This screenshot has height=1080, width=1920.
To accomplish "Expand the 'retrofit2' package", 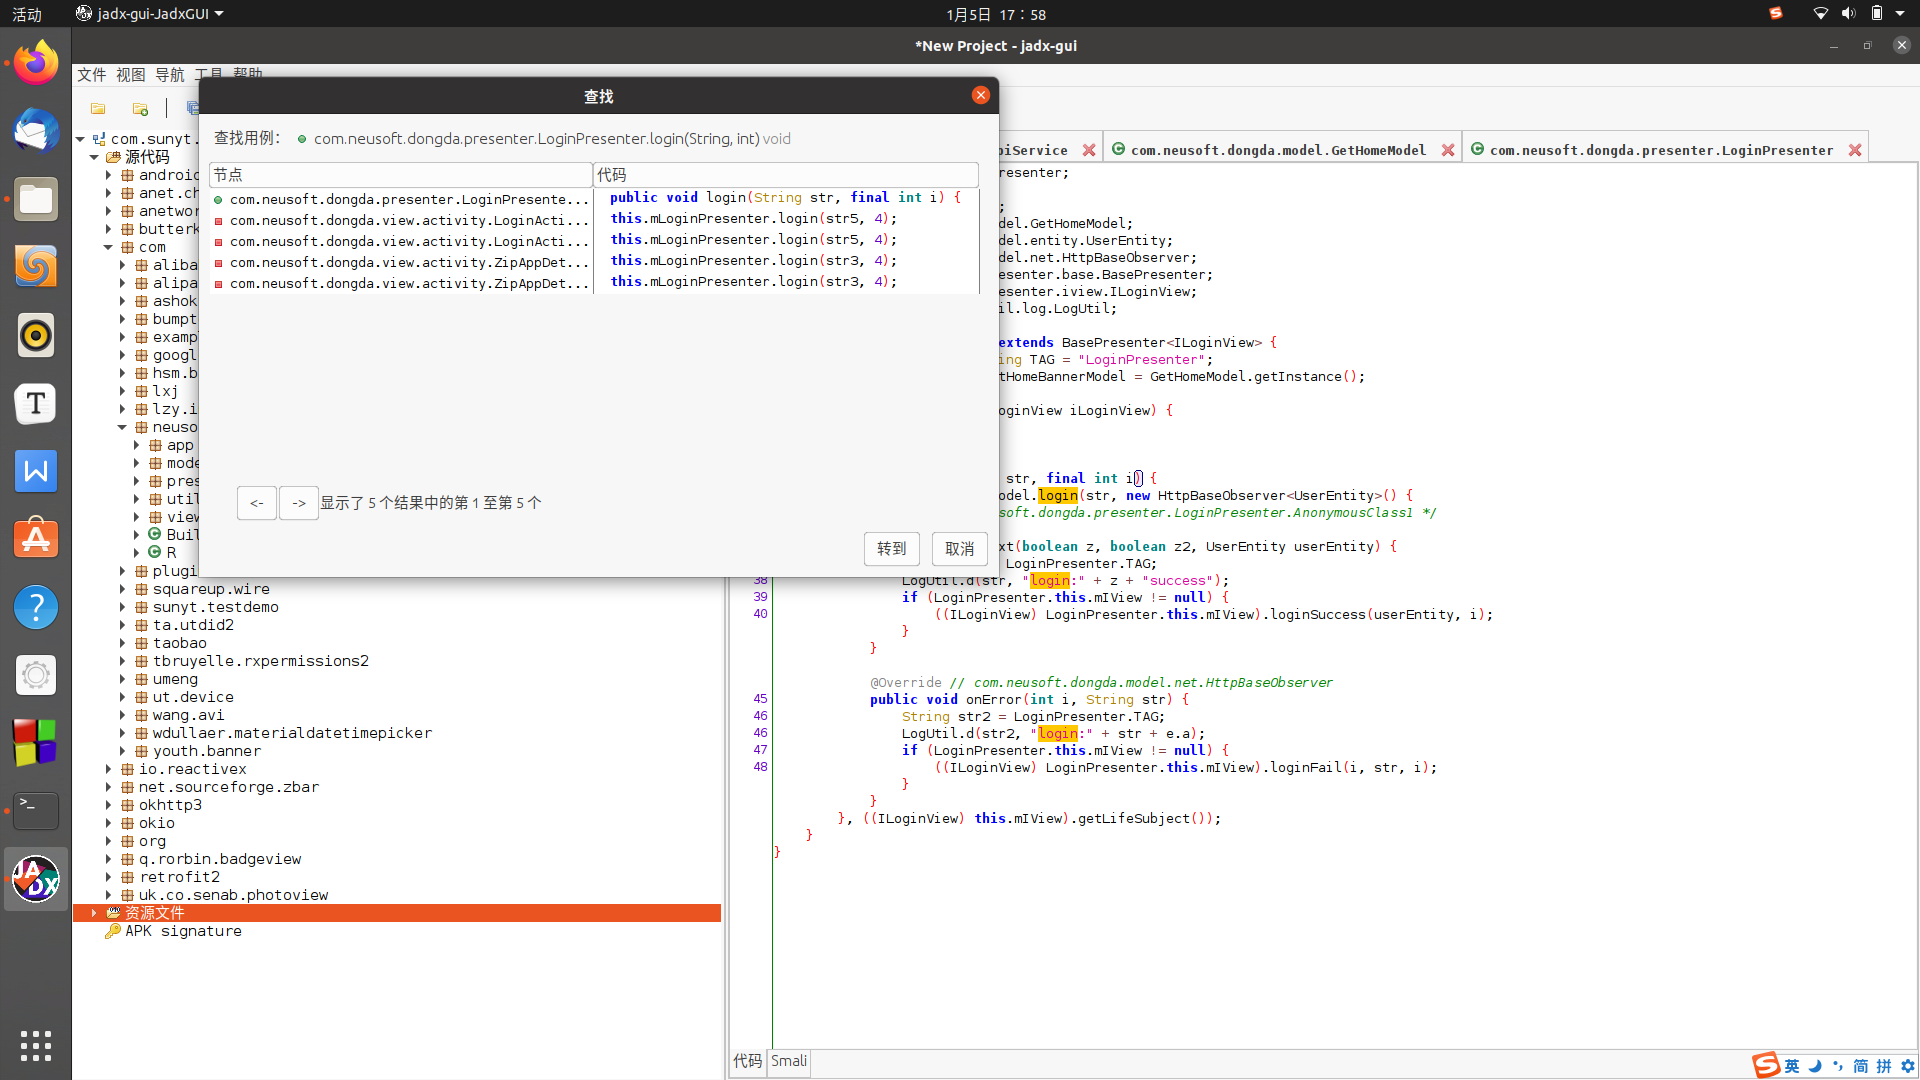I will point(108,877).
